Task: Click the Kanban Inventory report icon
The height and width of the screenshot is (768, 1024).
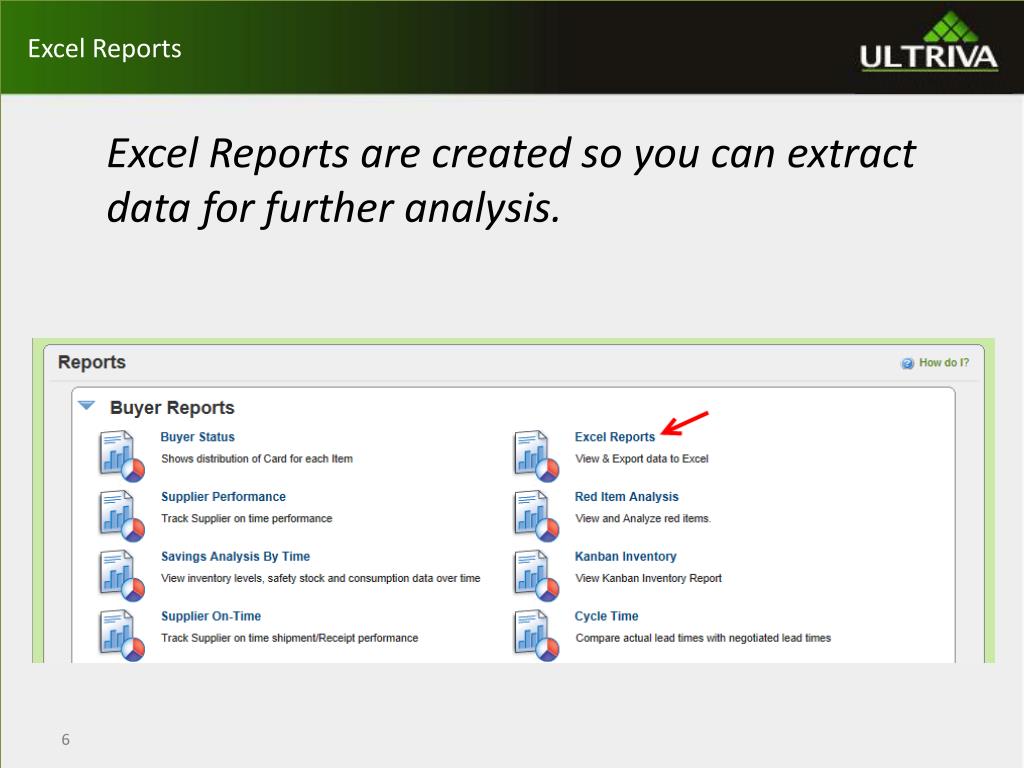Action: (536, 575)
